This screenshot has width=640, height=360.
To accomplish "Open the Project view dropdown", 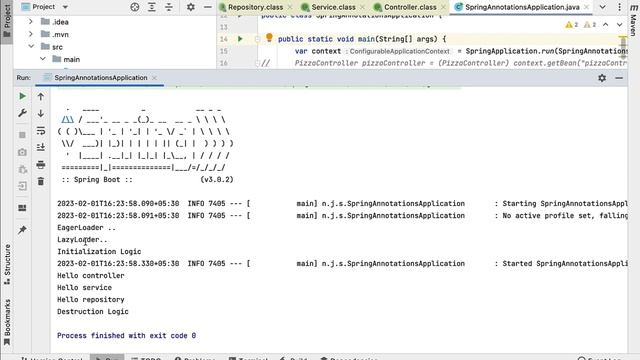I will pos(44,7).
